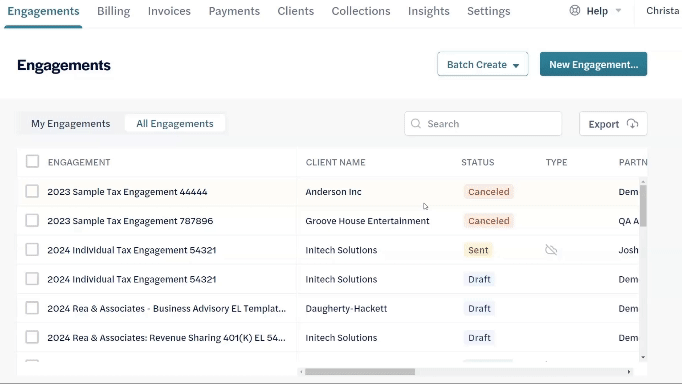Go to the Payments tab
The height and width of the screenshot is (384, 682).
click(x=234, y=11)
